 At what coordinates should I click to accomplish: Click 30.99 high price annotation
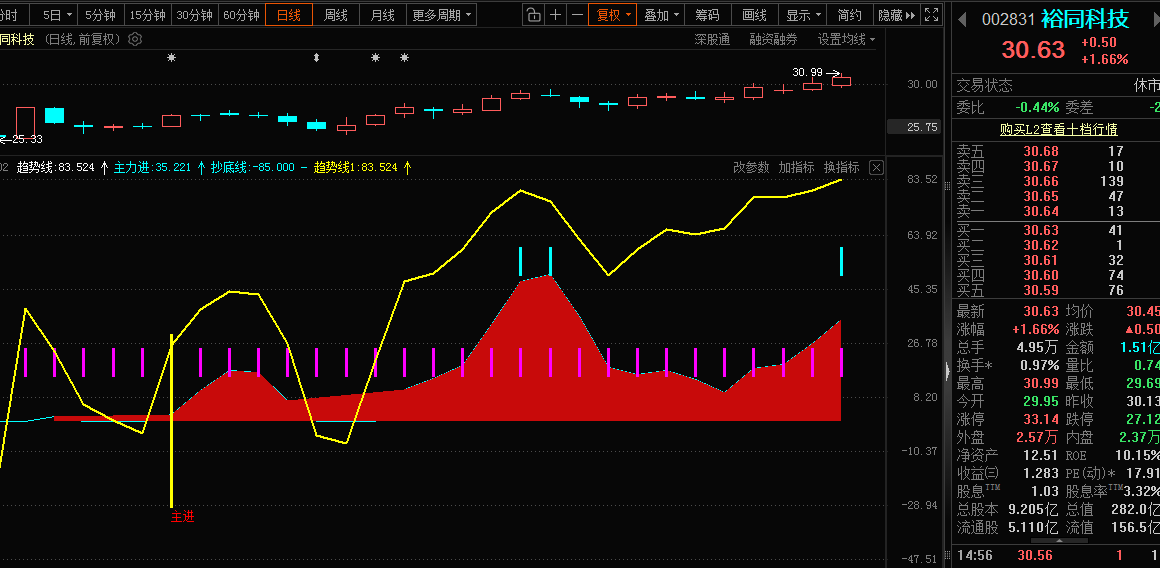(x=807, y=72)
